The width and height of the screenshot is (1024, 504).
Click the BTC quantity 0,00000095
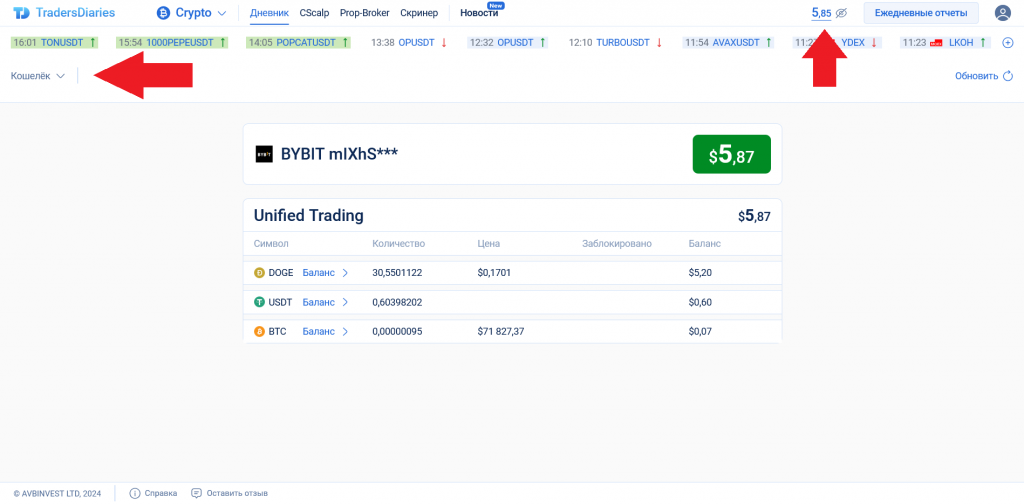point(397,332)
